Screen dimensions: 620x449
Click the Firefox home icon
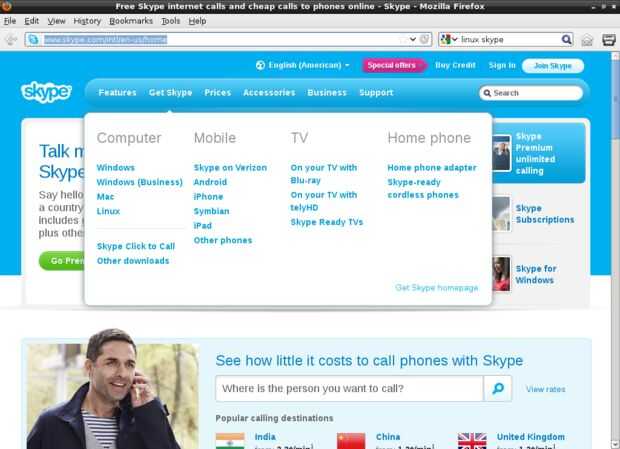tap(587, 40)
